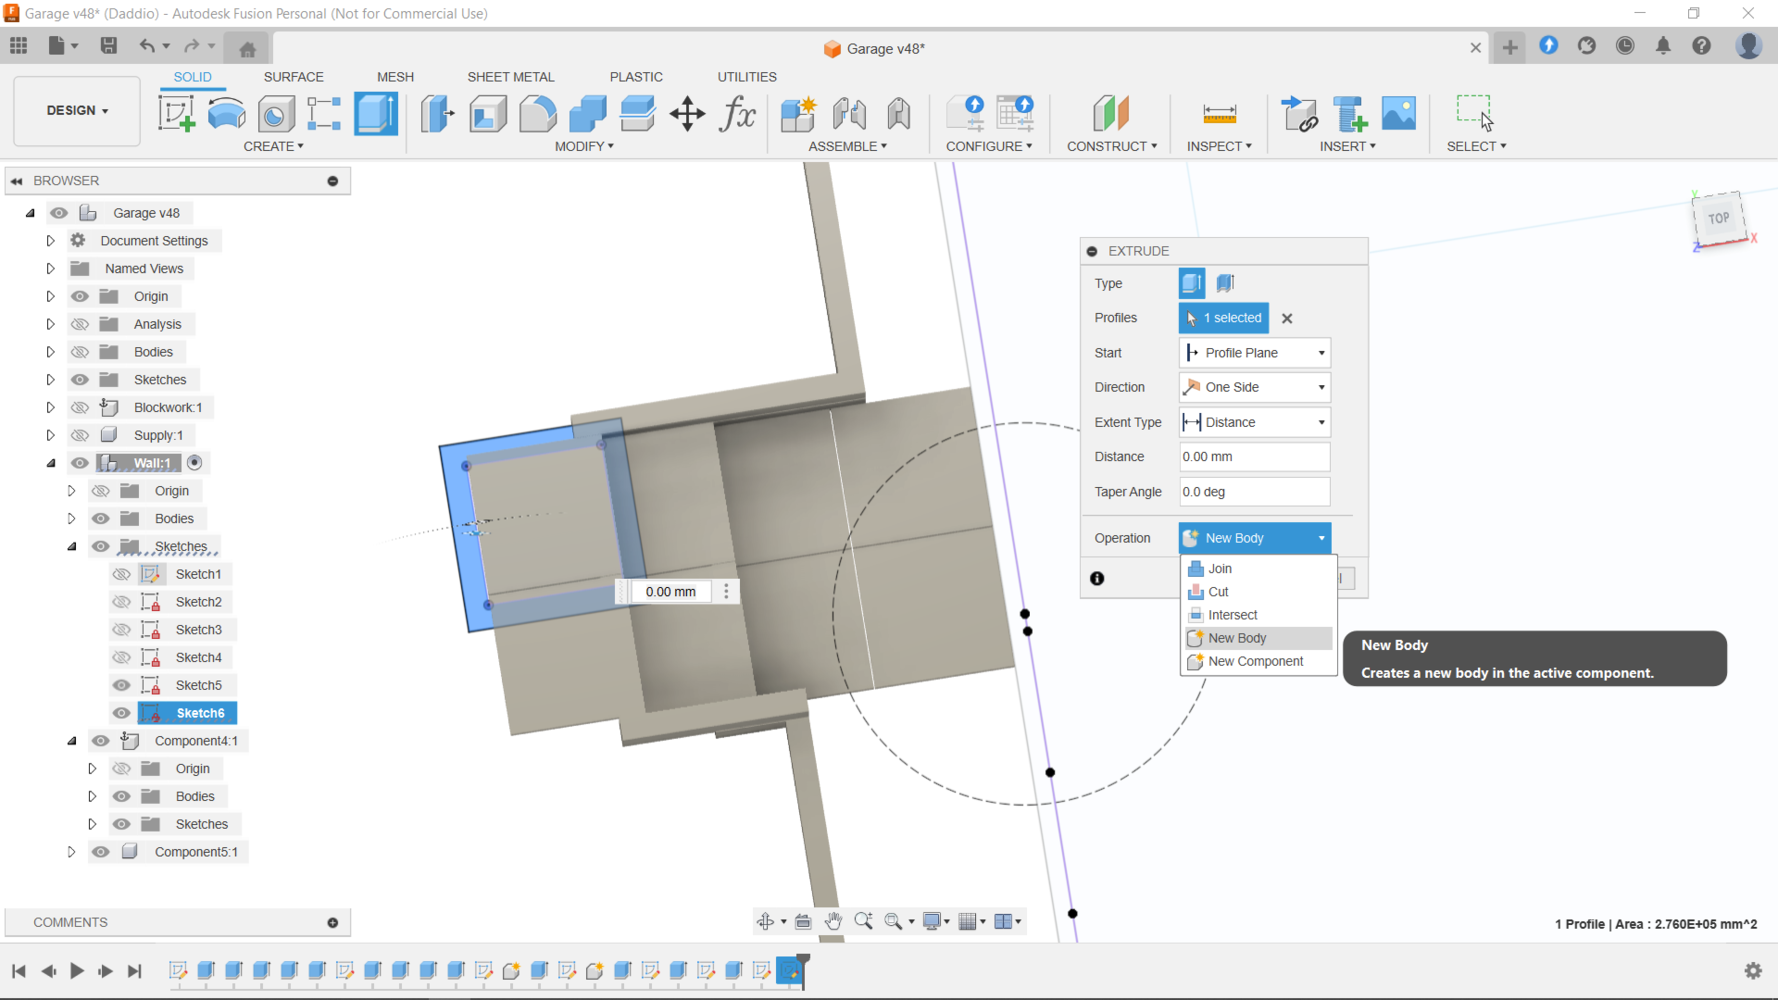The height and width of the screenshot is (1000, 1778).
Task: Show the Blockwork:1 component via eye icon
Action: pyautogui.click(x=80, y=407)
